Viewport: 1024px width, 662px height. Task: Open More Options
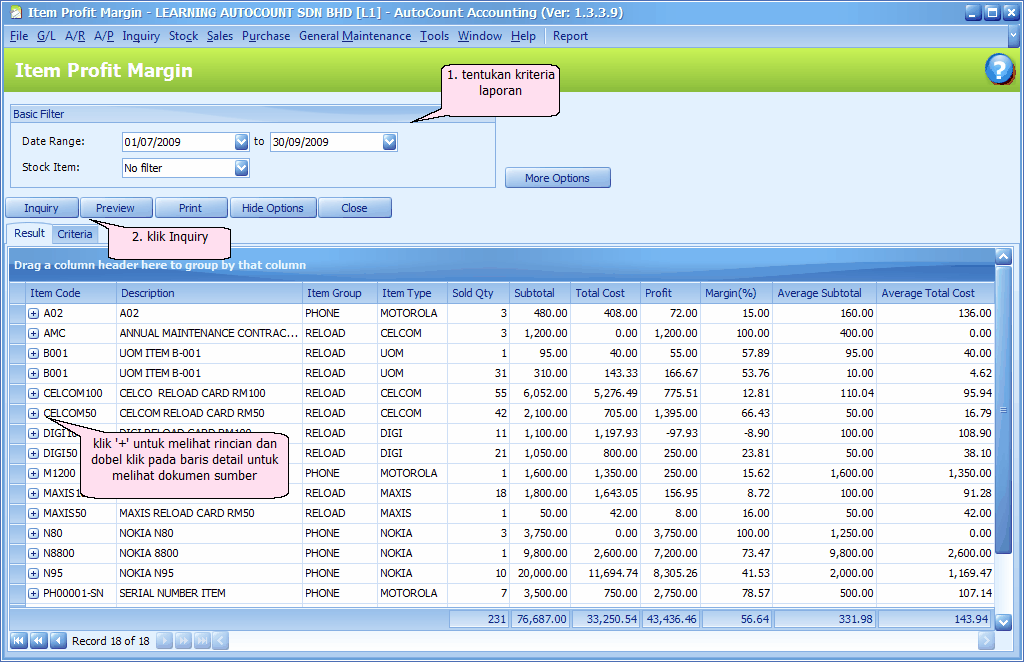point(558,177)
